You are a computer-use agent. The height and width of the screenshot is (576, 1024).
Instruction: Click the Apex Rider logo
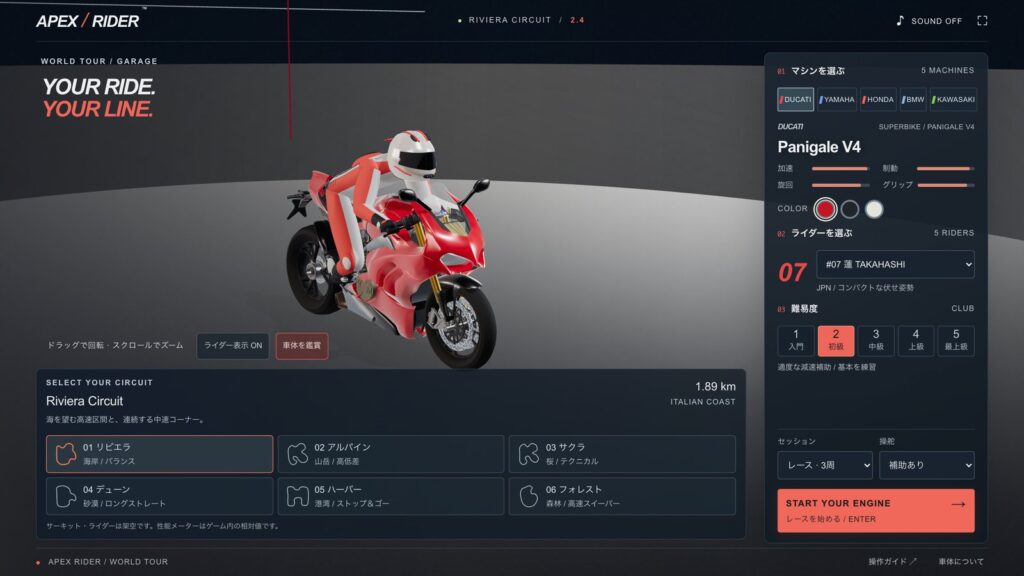(x=88, y=21)
